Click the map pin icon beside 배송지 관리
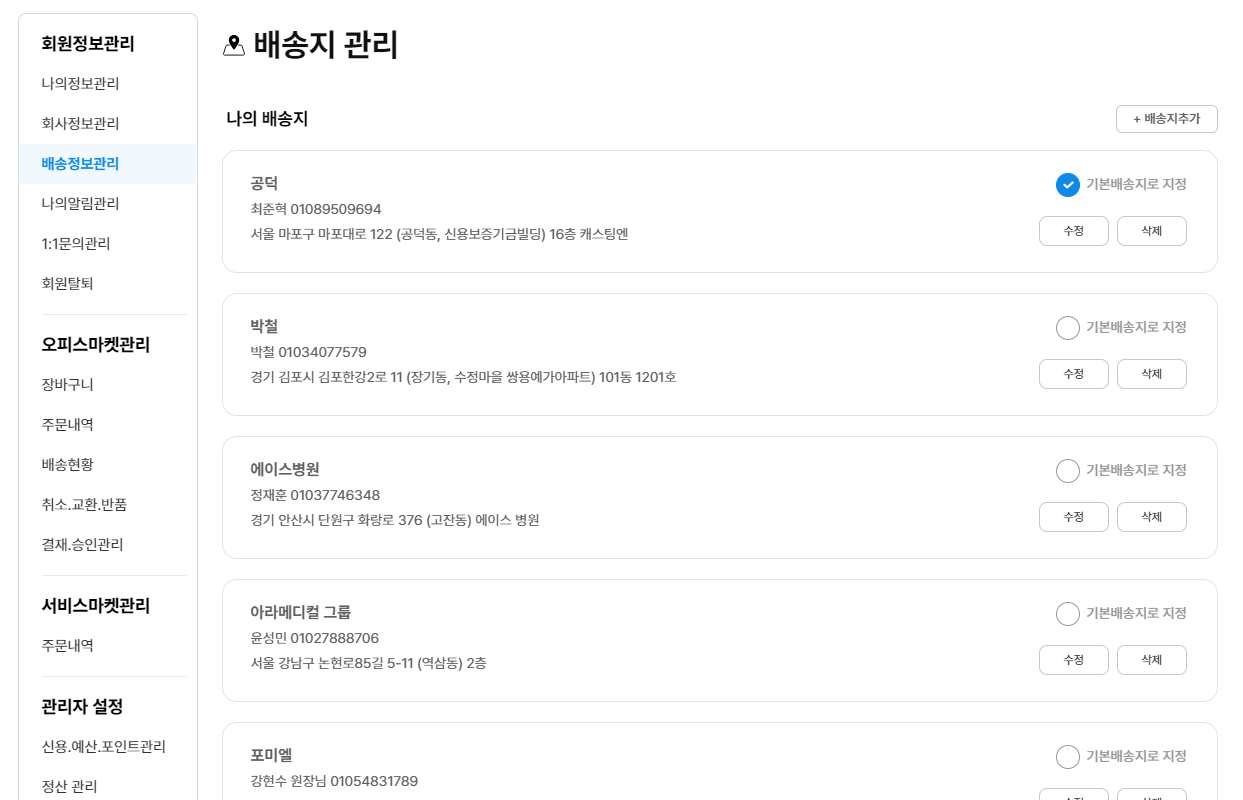The image size is (1243, 800). [234, 46]
